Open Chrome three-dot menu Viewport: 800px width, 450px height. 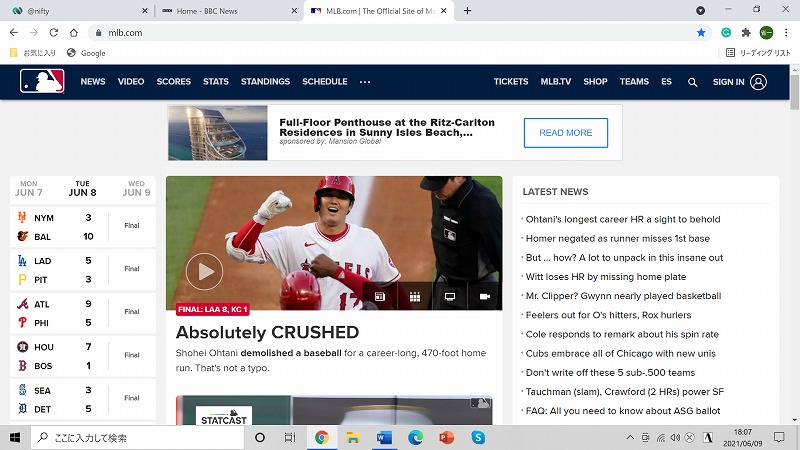click(786, 33)
